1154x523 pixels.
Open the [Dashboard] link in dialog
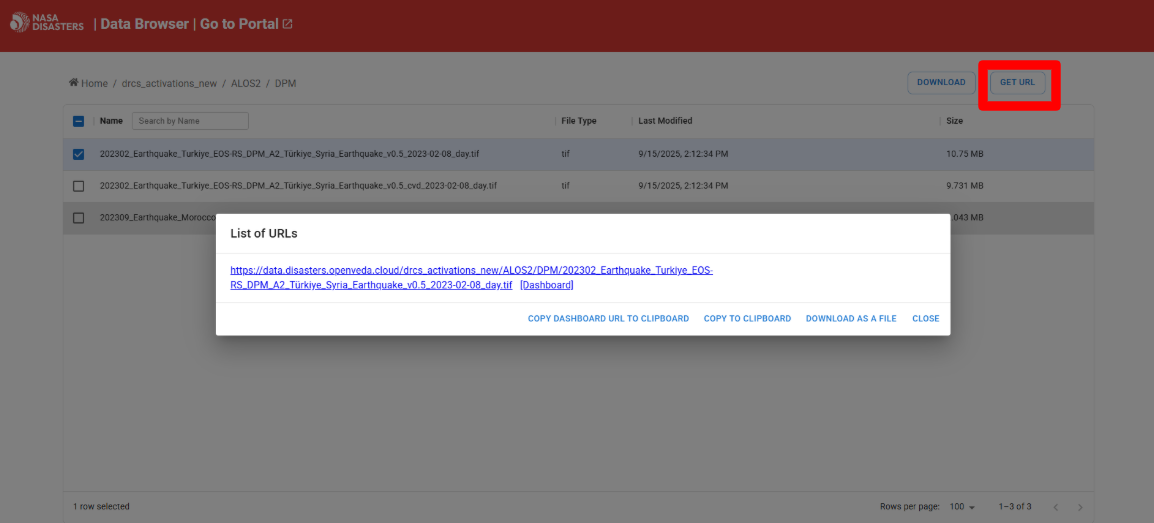tap(547, 285)
